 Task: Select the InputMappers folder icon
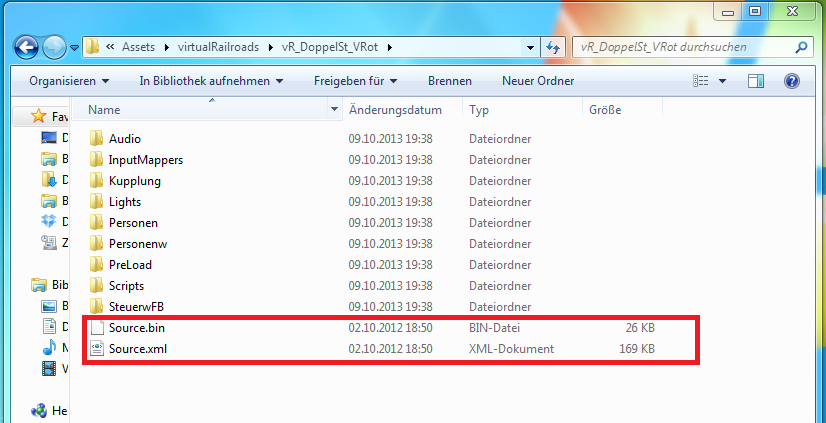96,160
